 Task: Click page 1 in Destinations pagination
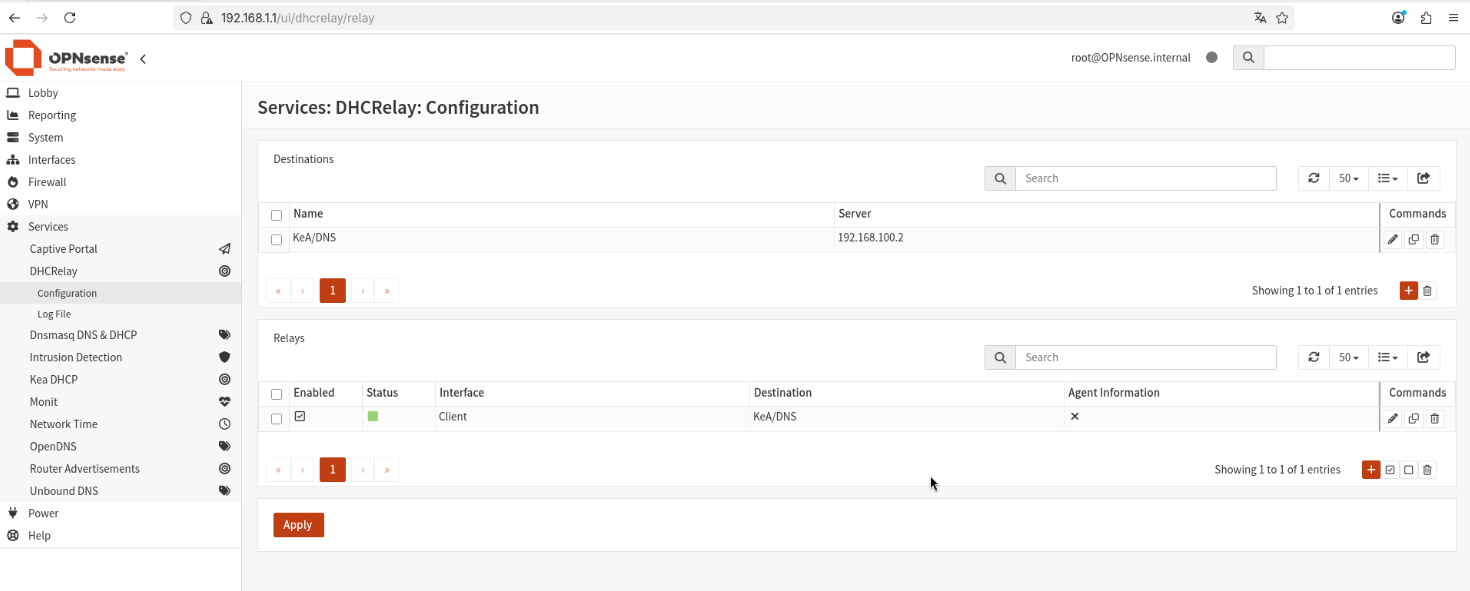point(332,290)
